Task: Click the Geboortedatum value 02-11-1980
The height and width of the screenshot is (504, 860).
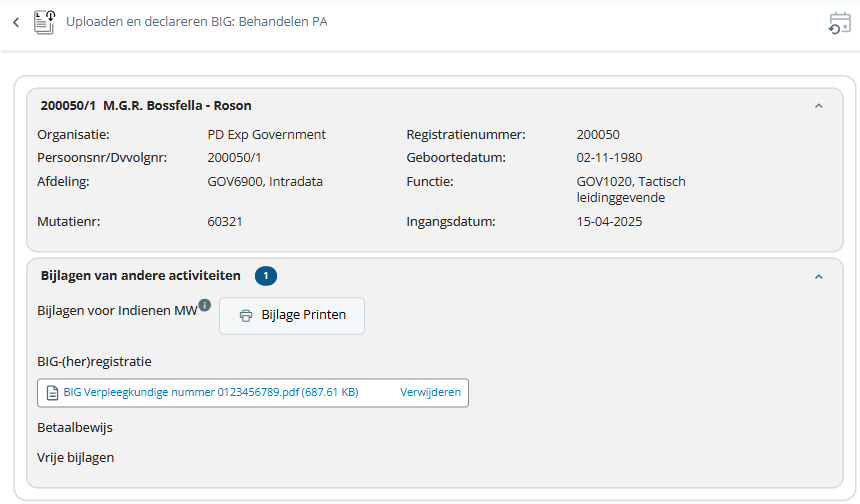Action: [609, 157]
